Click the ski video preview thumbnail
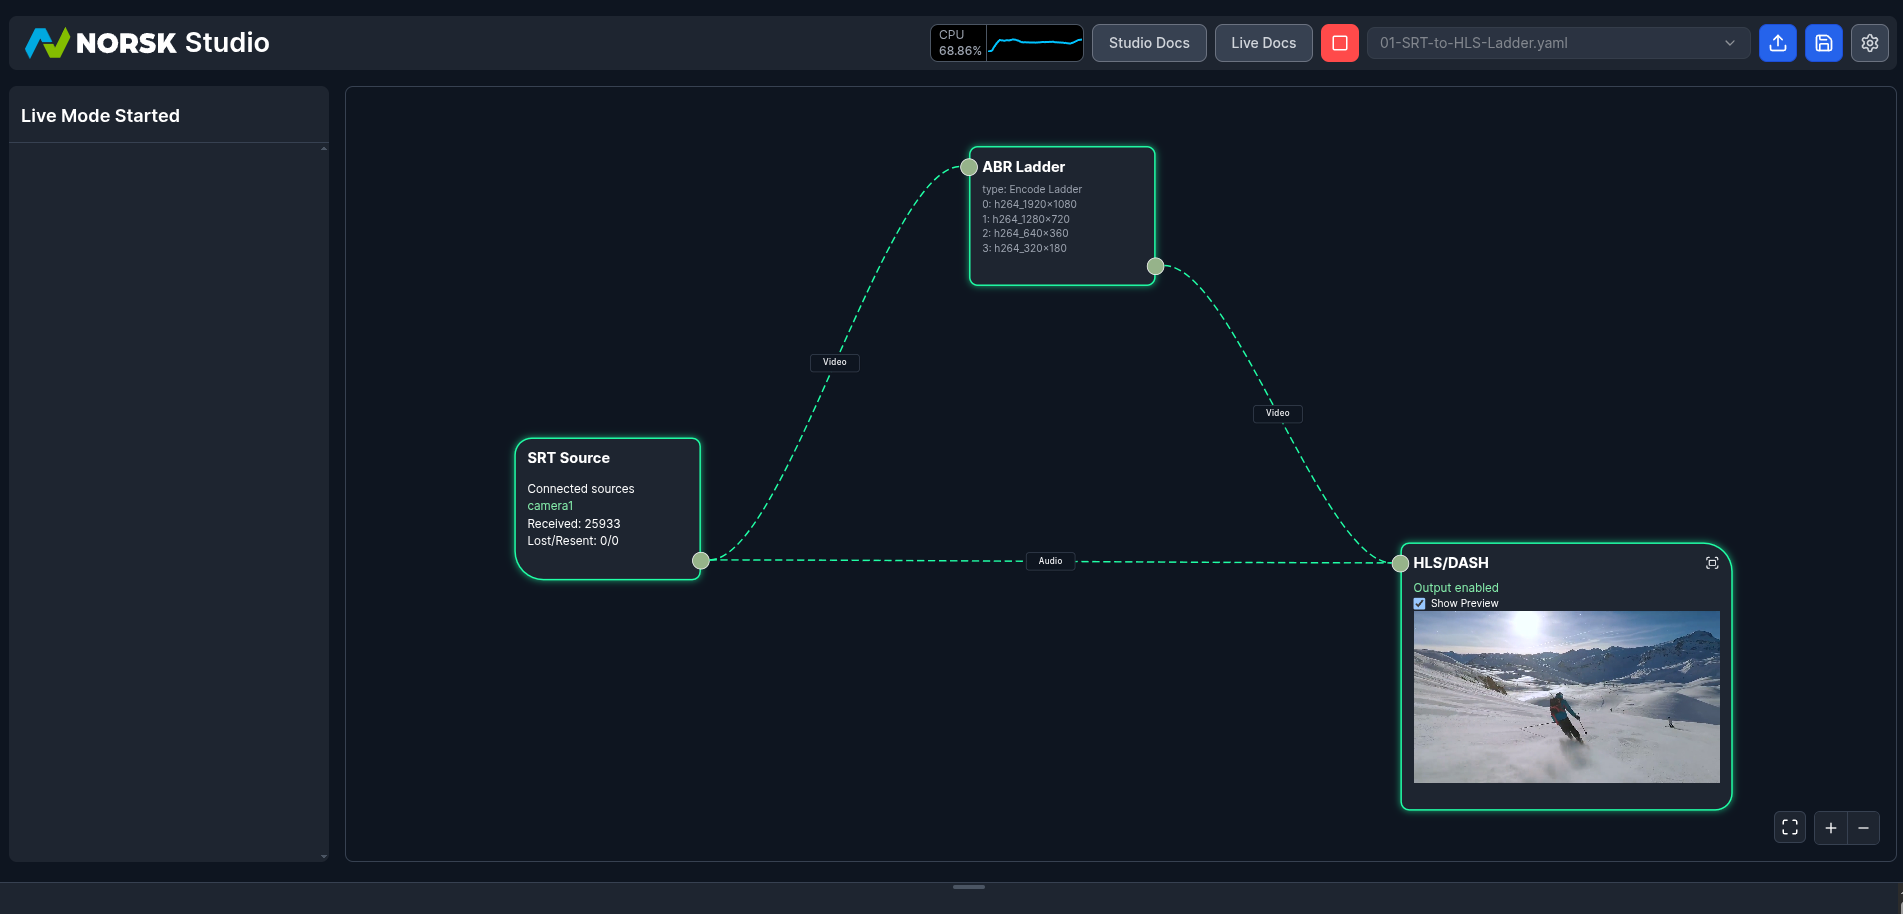The width and height of the screenshot is (1903, 914). (1566, 696)
